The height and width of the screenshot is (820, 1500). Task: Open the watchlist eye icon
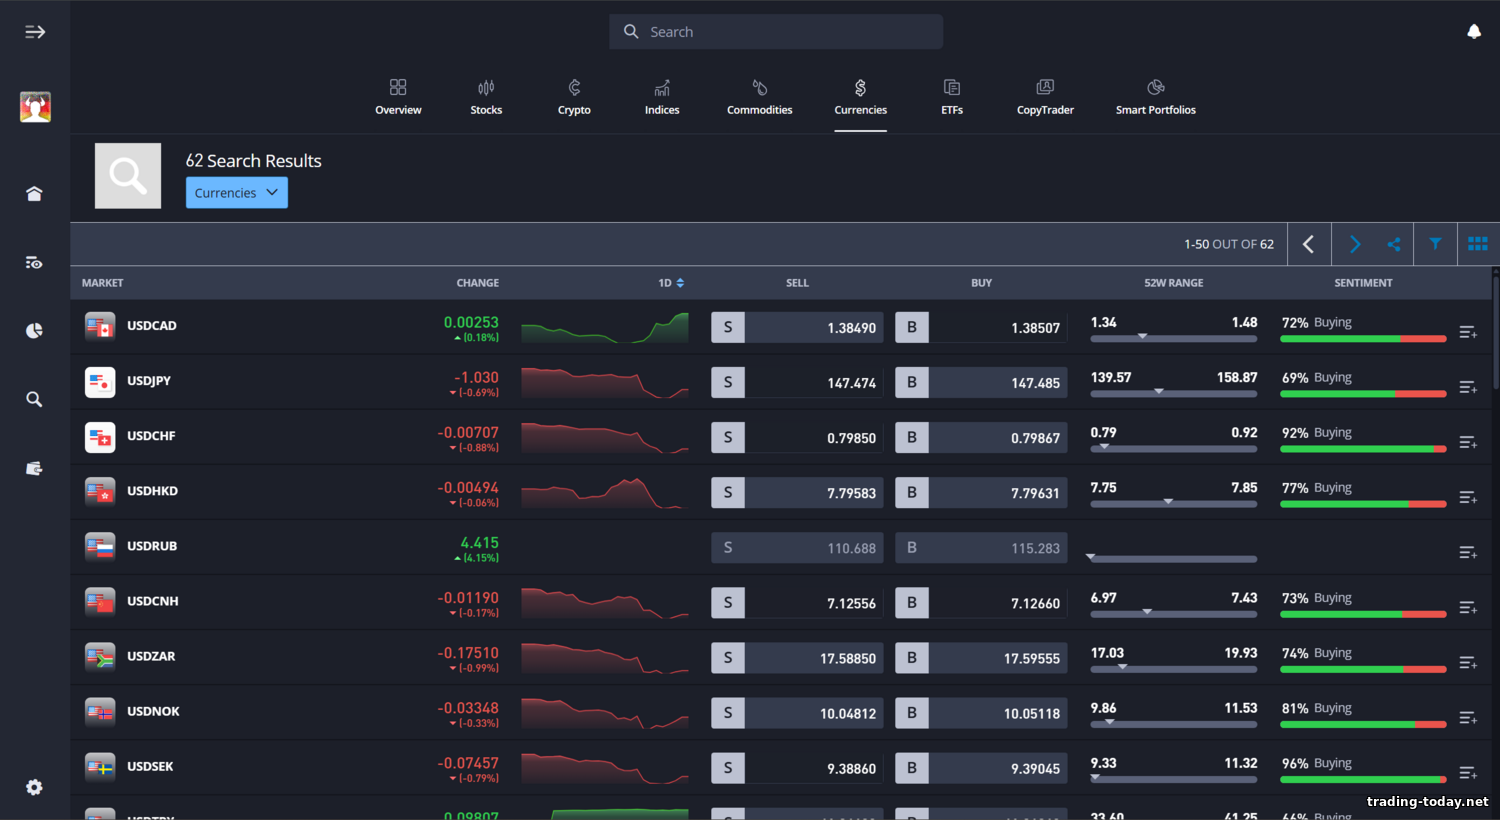pyautogui.click(x=34, y=263)
